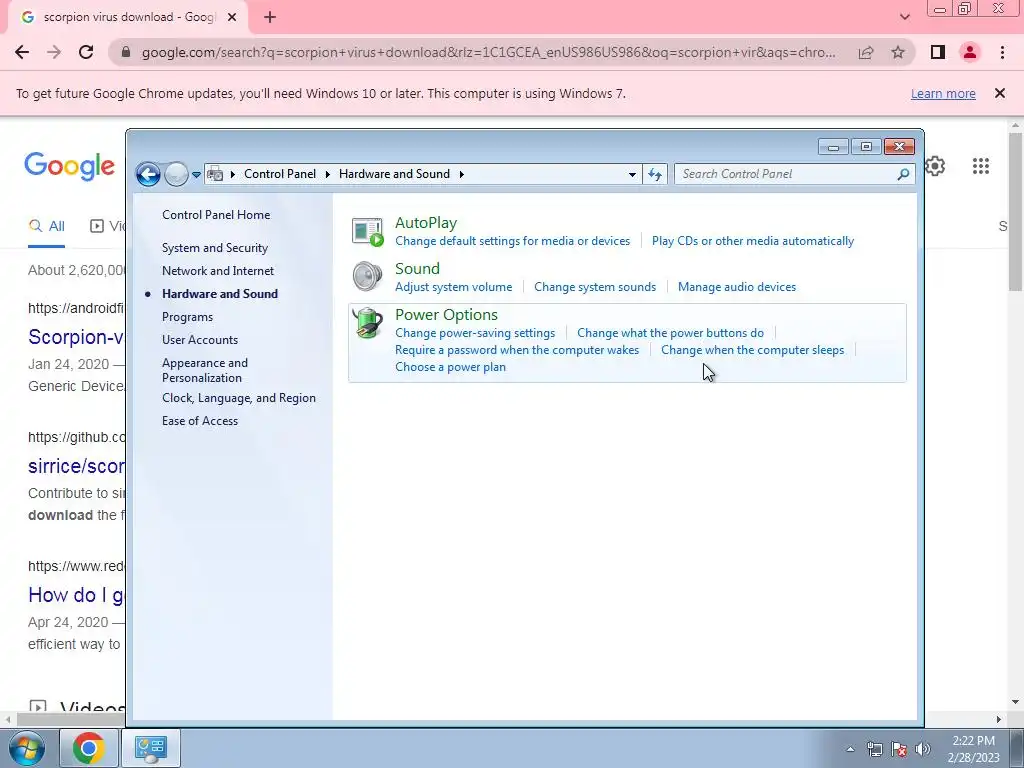The height and width of the screenshot is (768, 1024).
Task: Open Control Panel Home
Action: click(216, 215)
